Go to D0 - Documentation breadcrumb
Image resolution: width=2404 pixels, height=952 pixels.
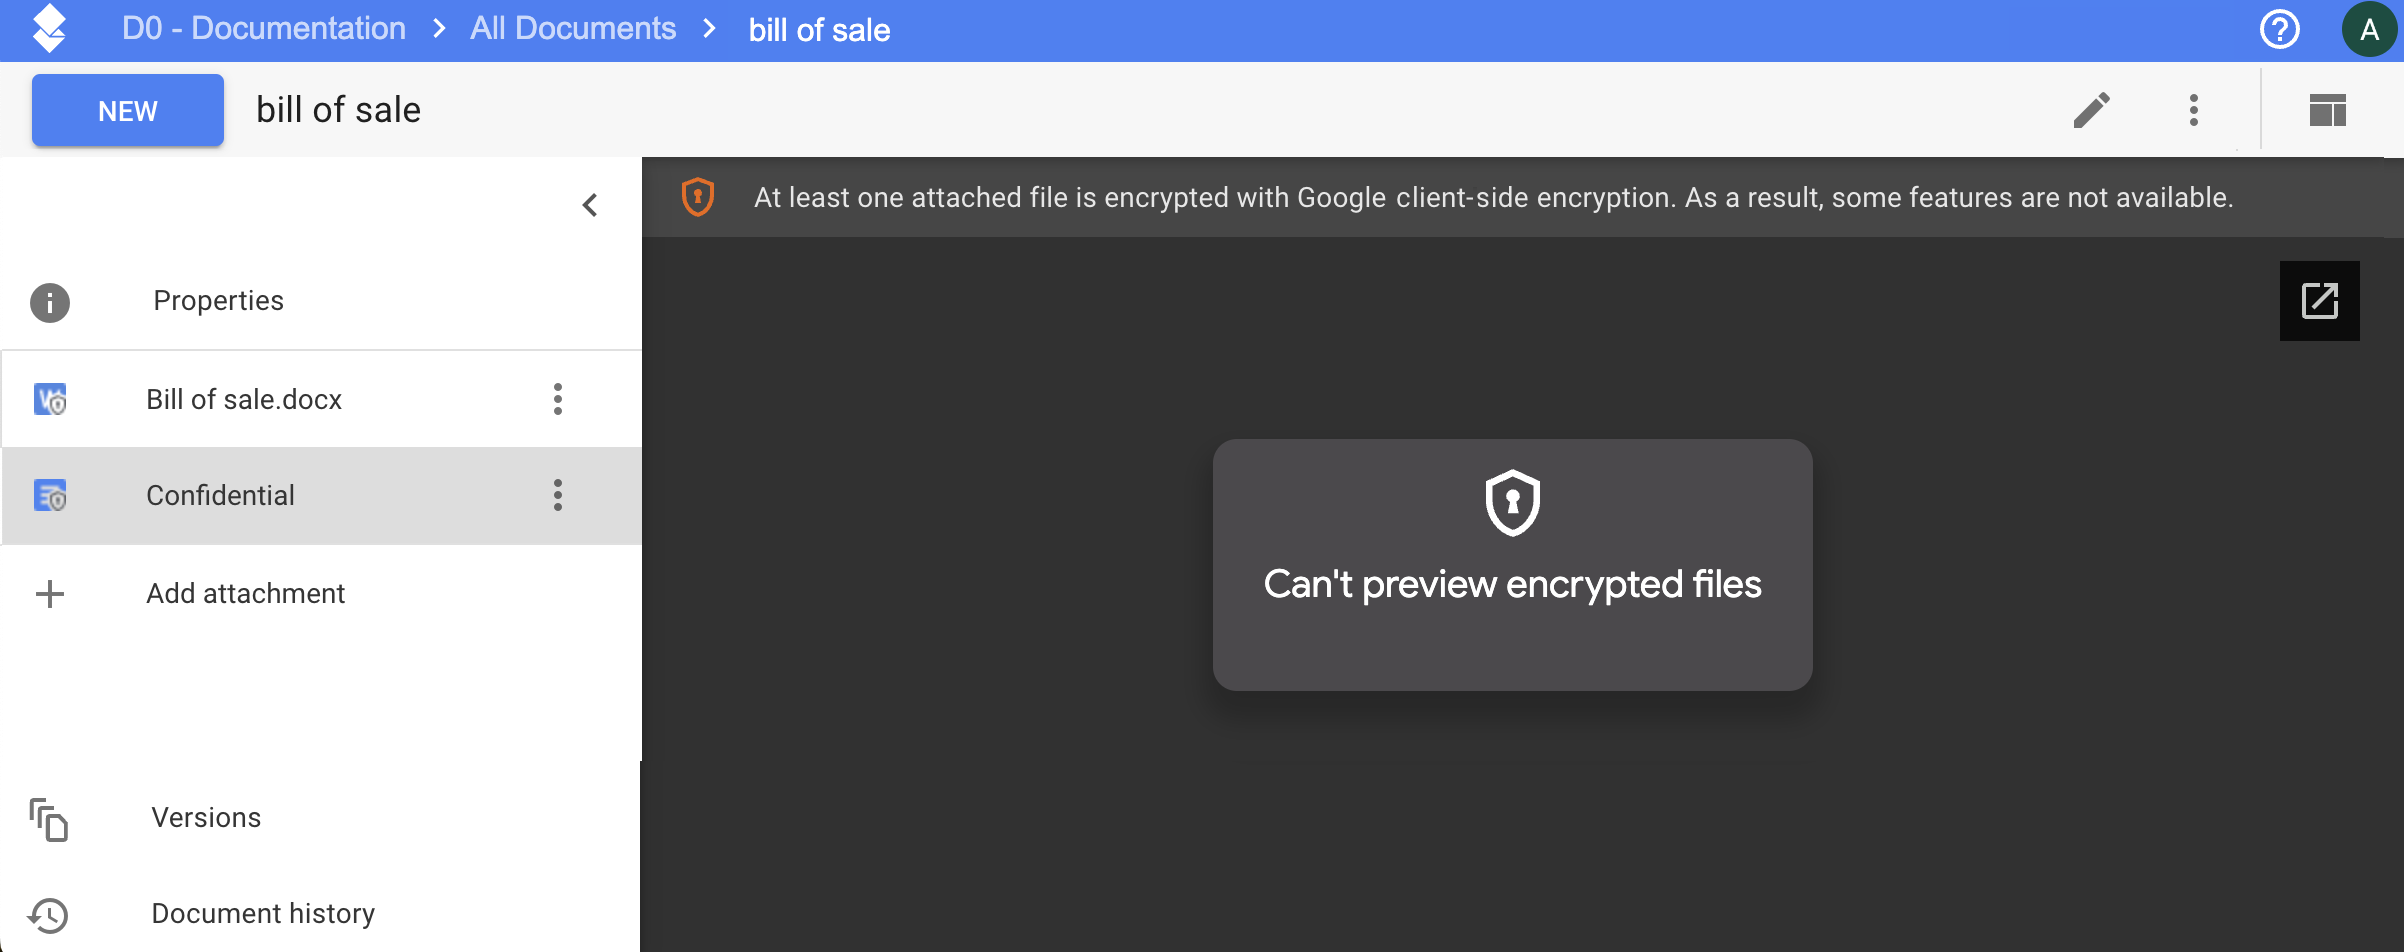point(264,29)
